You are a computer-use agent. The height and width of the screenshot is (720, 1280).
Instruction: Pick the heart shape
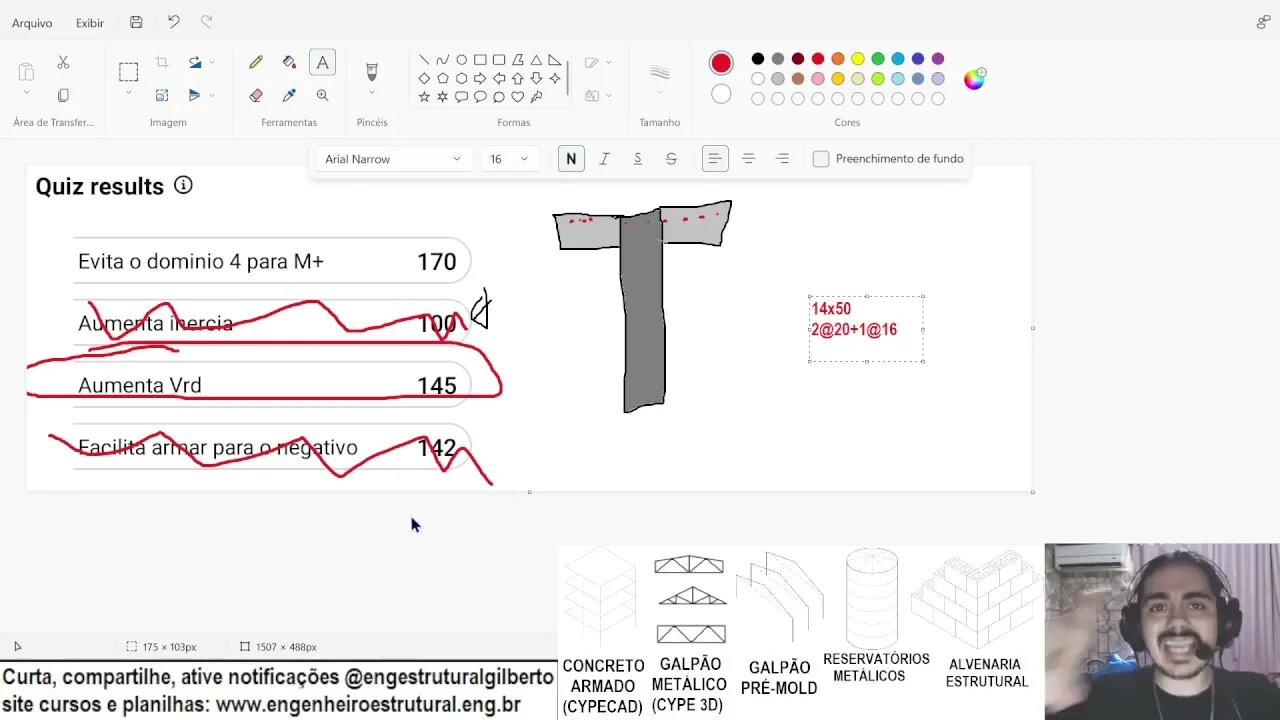[x=517, y=97]
